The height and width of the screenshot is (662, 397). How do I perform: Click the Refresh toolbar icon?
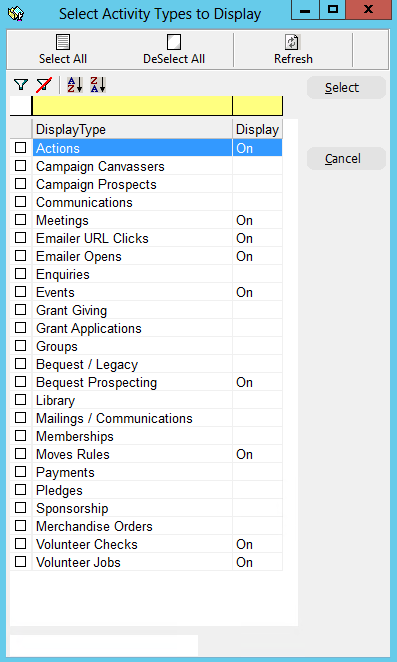[x=293, y=42]
